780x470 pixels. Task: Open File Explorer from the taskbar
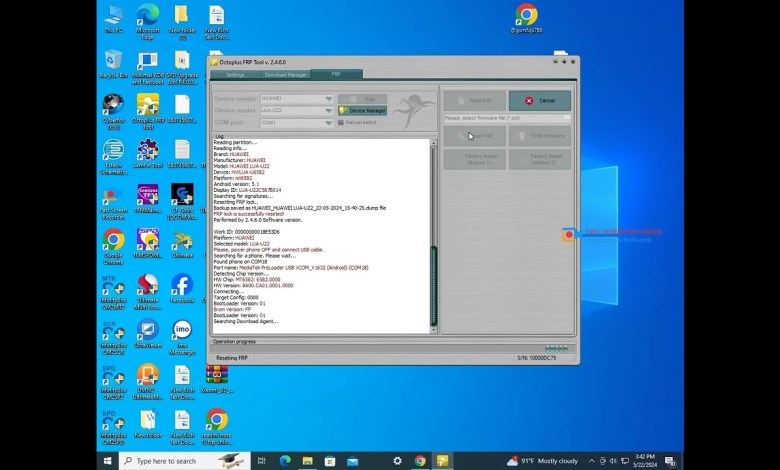click(307, 461)
